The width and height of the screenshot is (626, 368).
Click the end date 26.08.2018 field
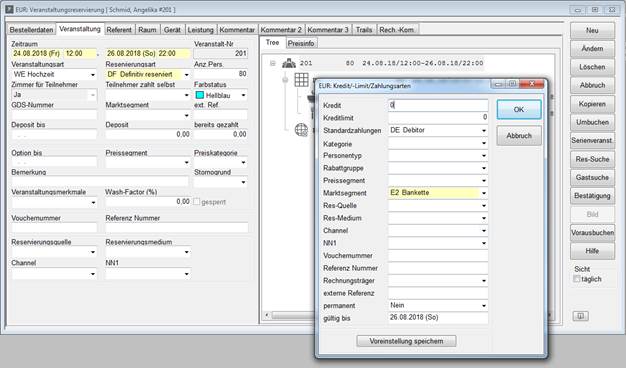tap(131, 53)
